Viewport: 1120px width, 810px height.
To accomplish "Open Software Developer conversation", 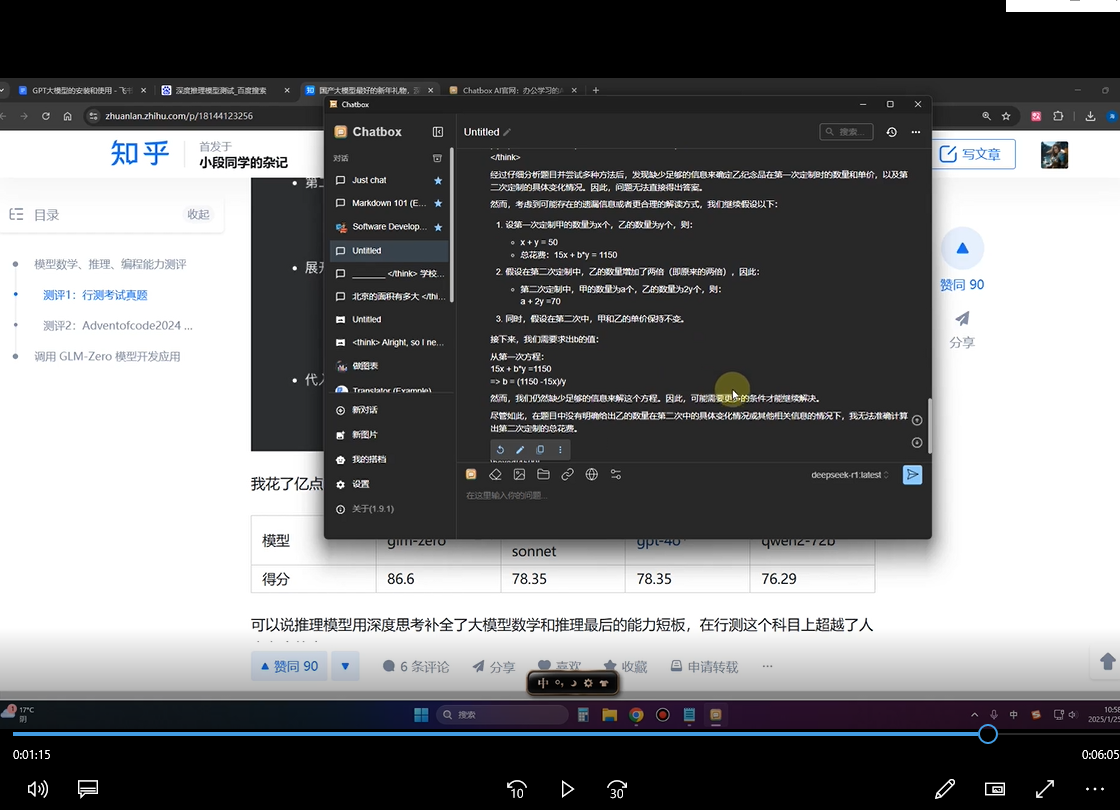I will [389, 227].
